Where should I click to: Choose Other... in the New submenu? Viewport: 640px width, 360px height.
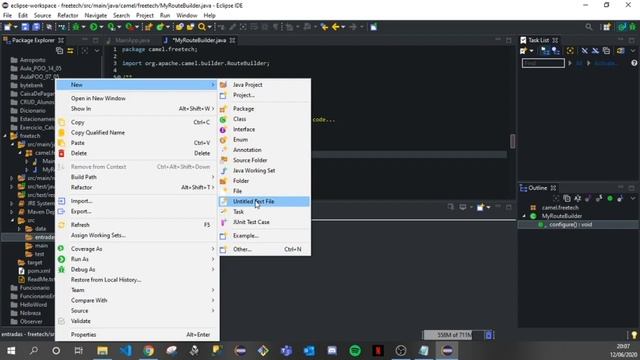[x=264, y=249]
